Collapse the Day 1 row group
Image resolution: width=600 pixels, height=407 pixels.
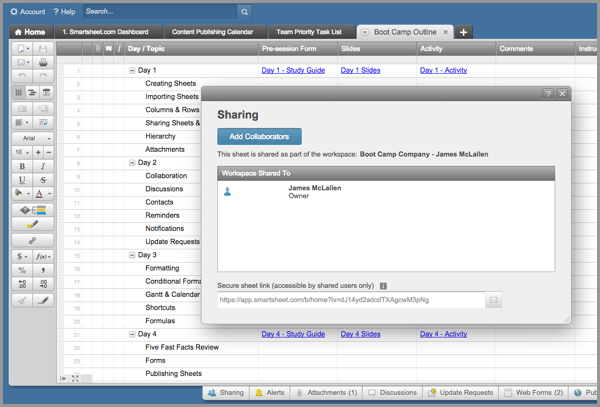coord(132,71)
